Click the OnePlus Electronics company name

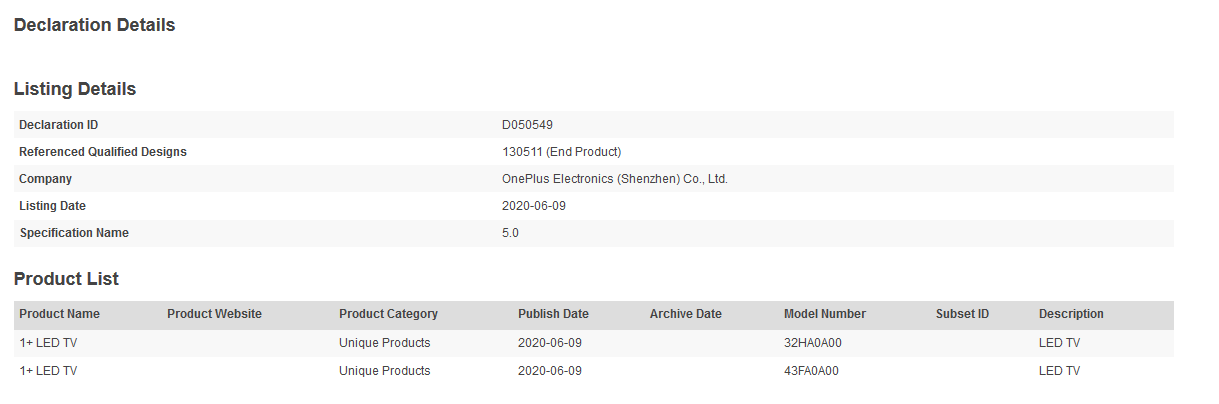coord(614,179)
